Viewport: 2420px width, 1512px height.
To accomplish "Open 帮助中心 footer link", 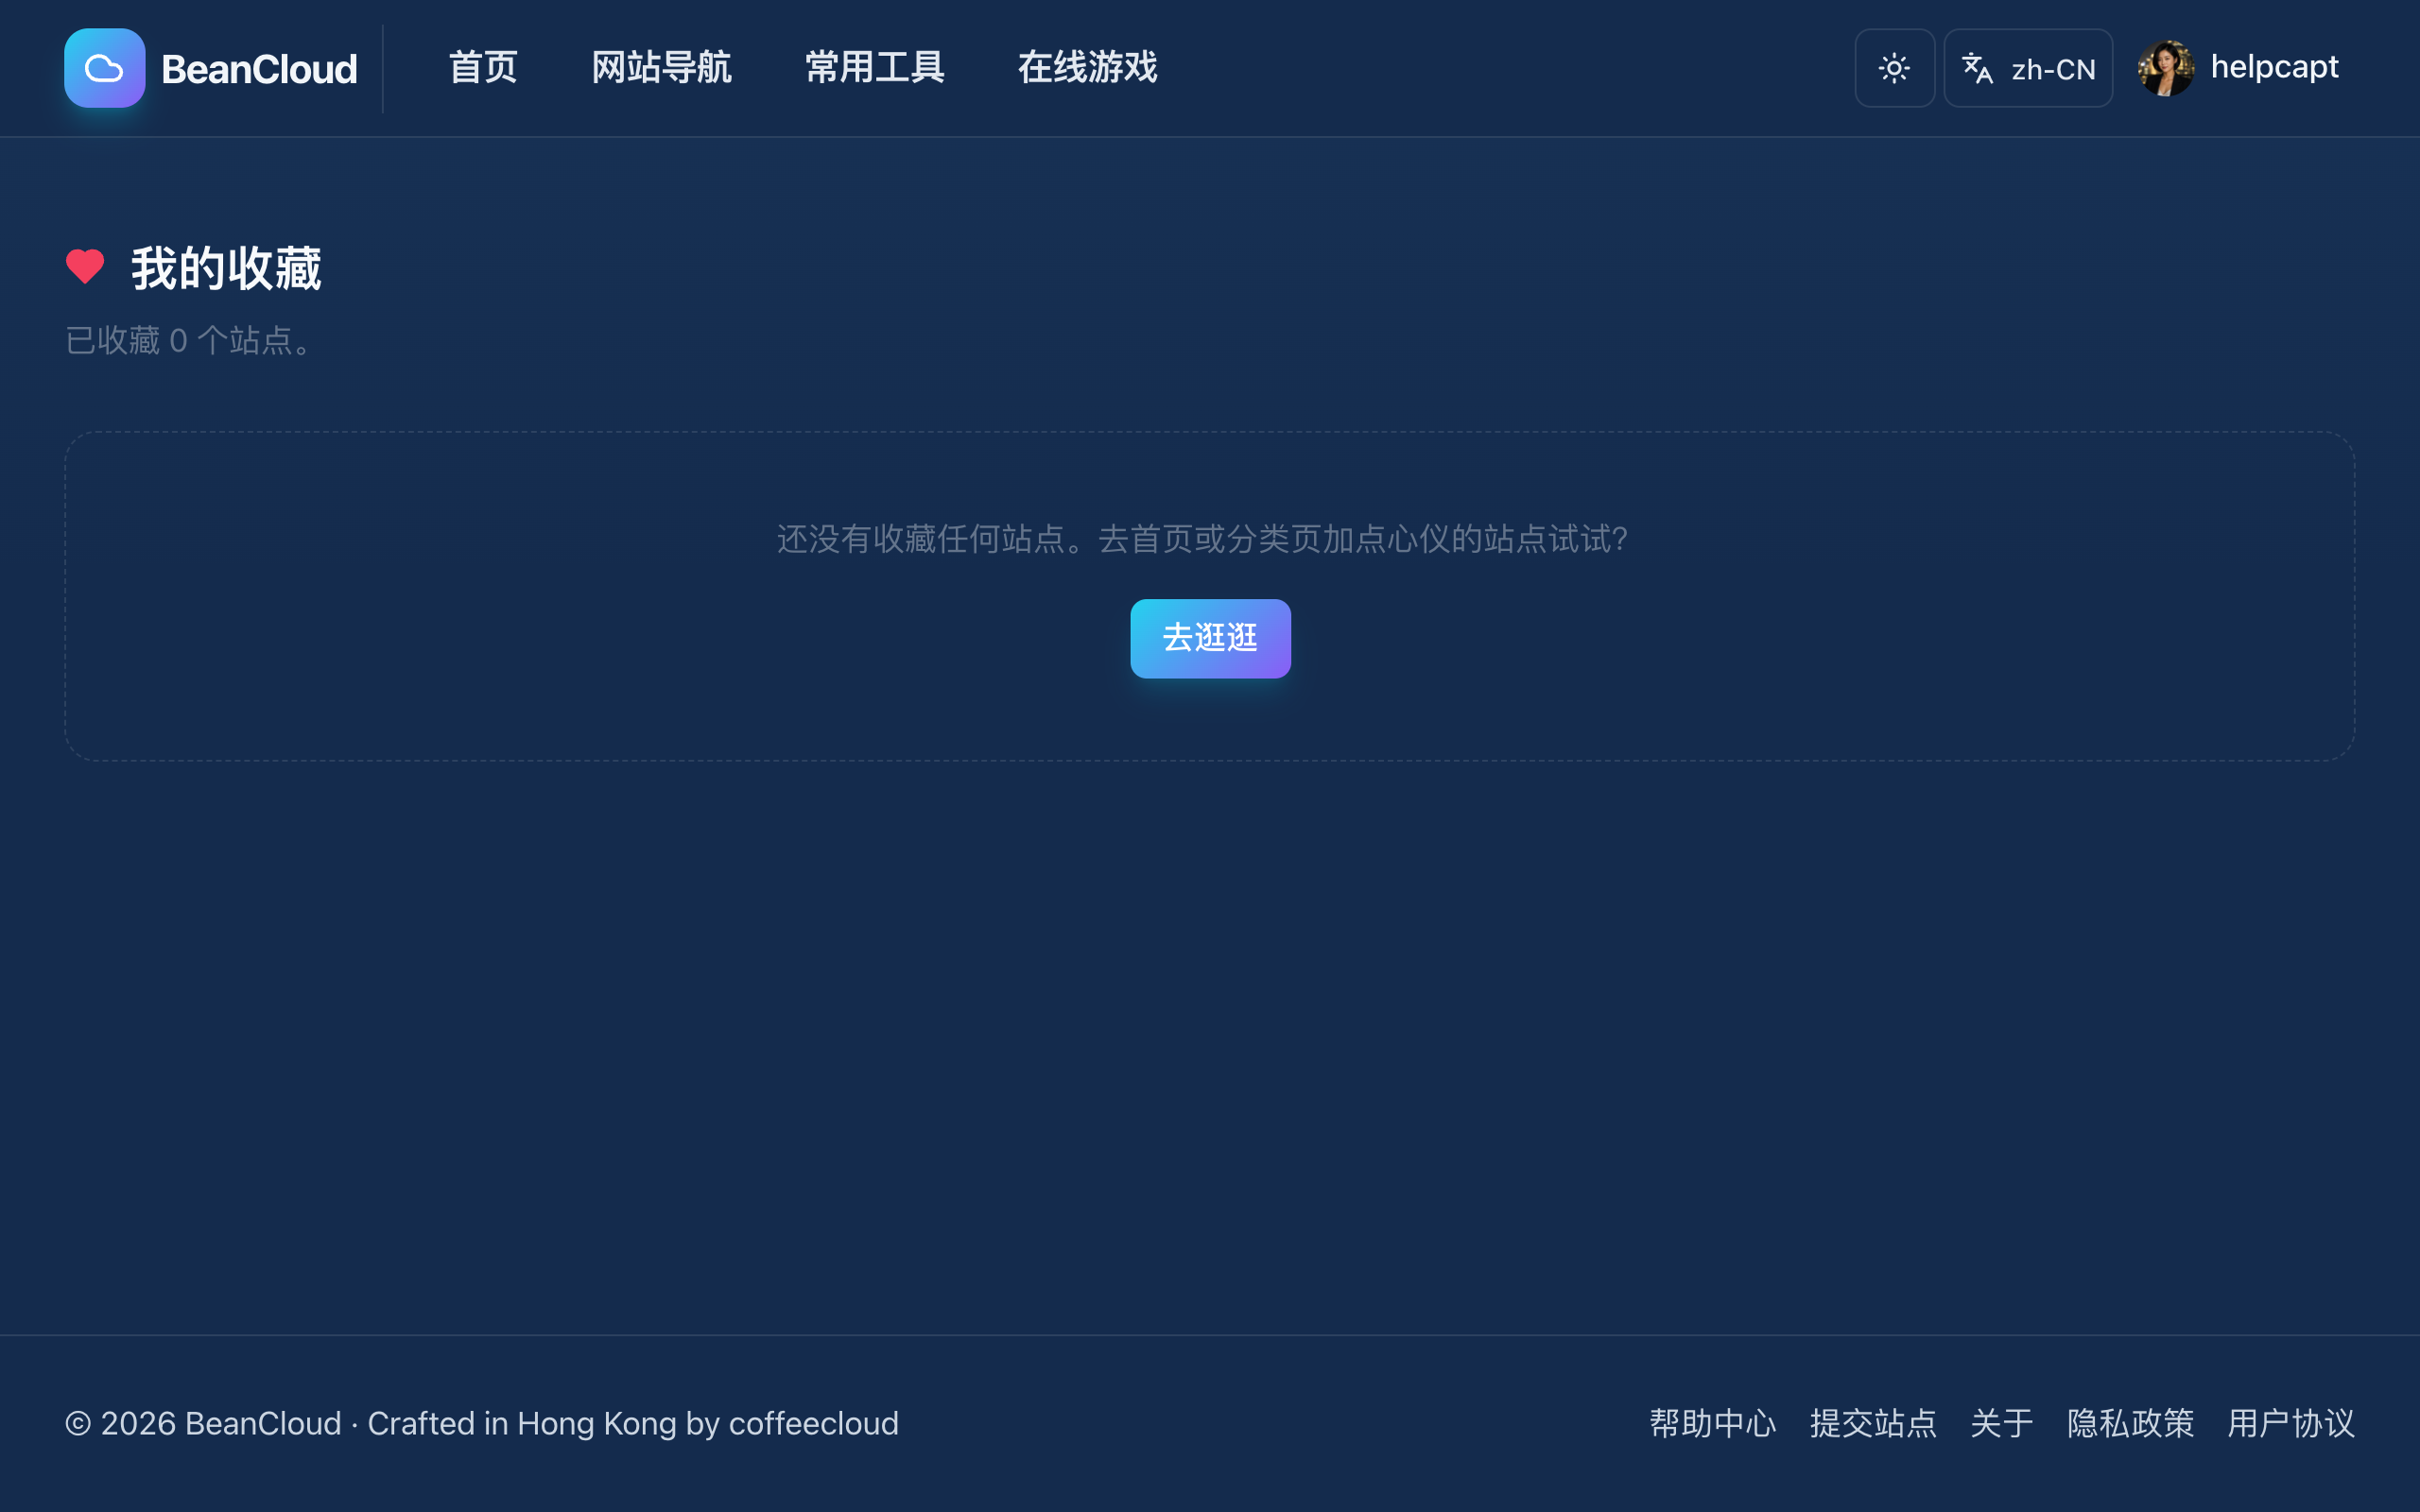I will pos(1712,1423).
